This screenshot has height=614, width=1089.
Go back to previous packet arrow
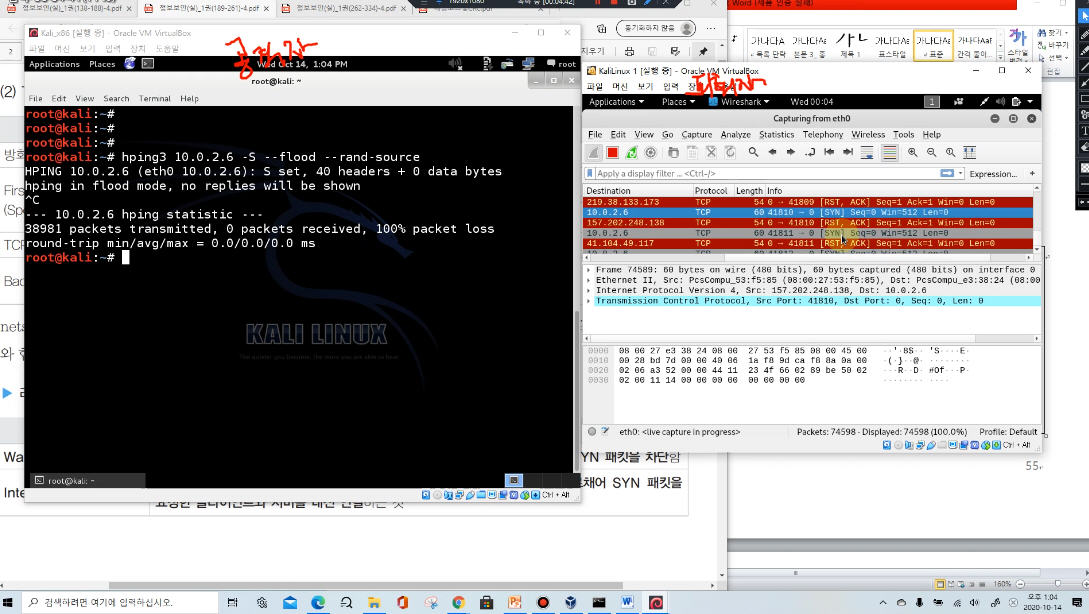(772, 153)
